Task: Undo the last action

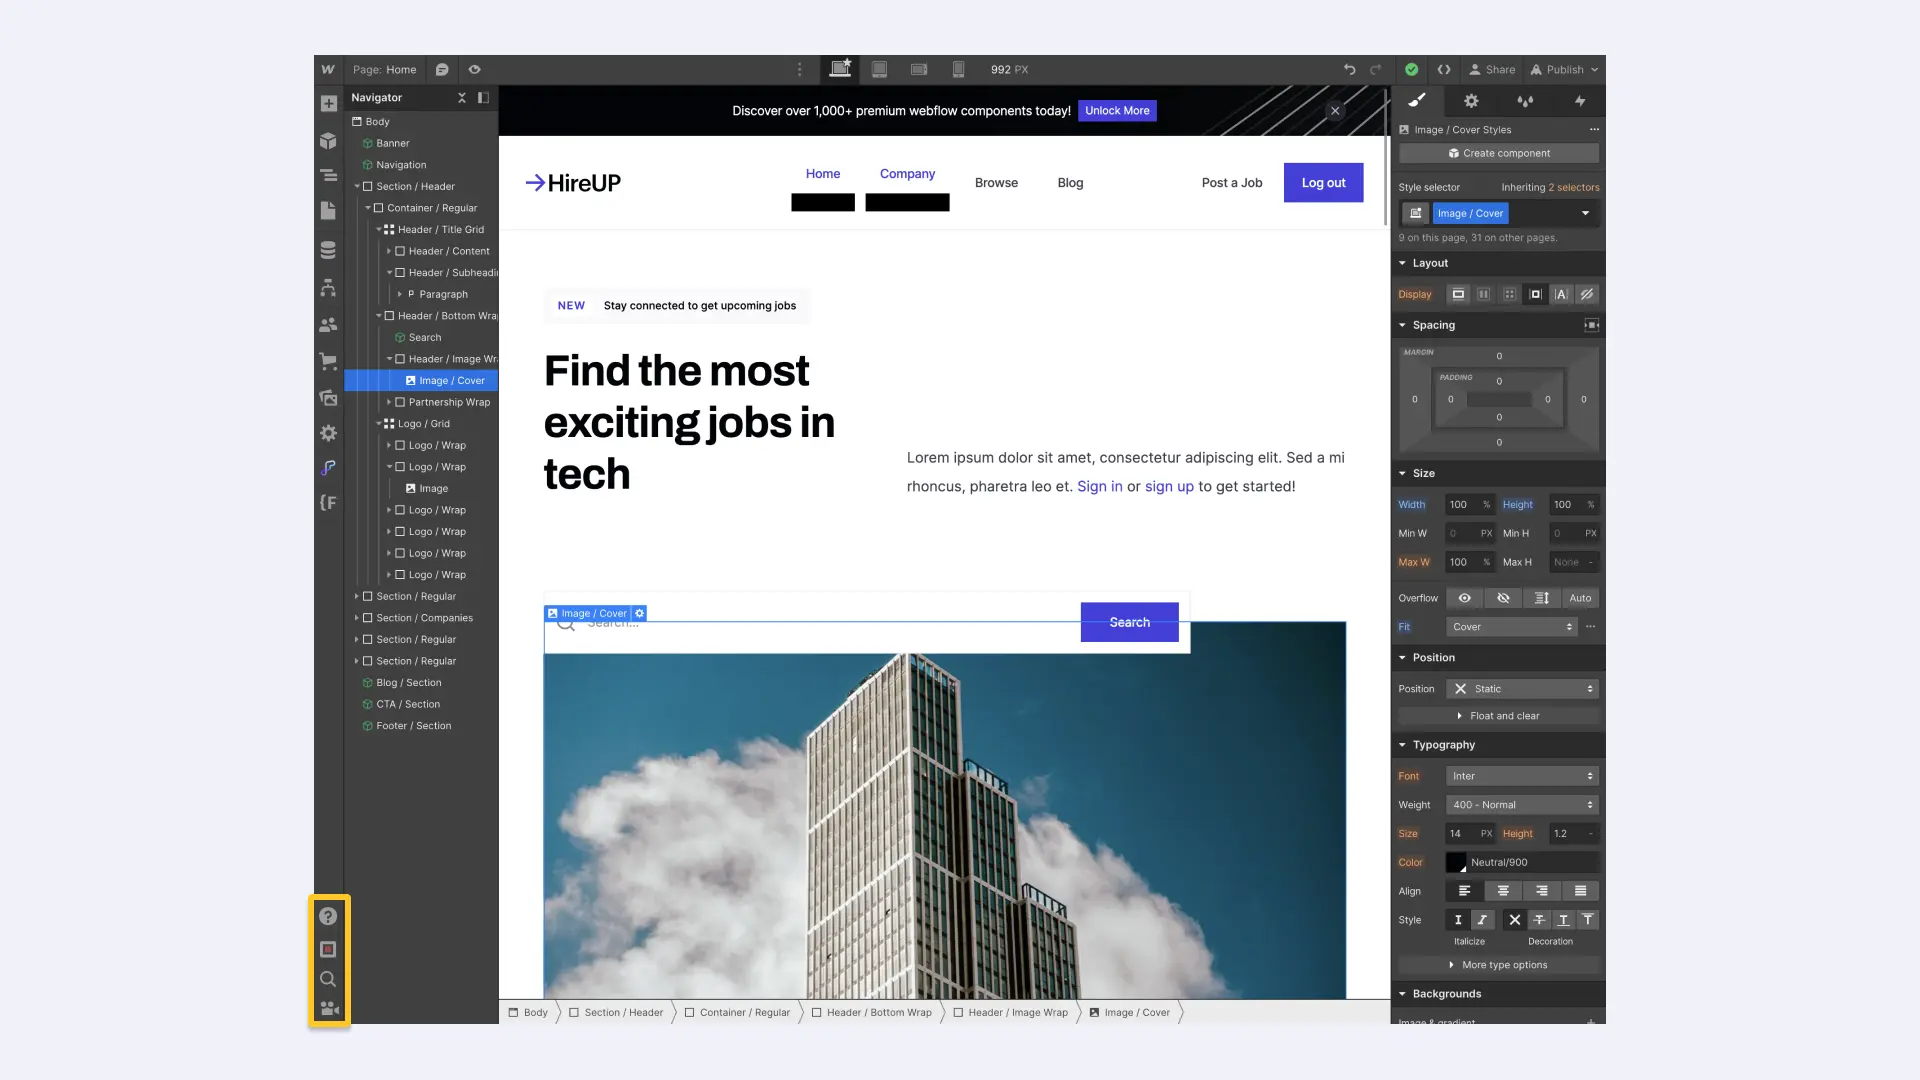Action: click(1349, 70)
